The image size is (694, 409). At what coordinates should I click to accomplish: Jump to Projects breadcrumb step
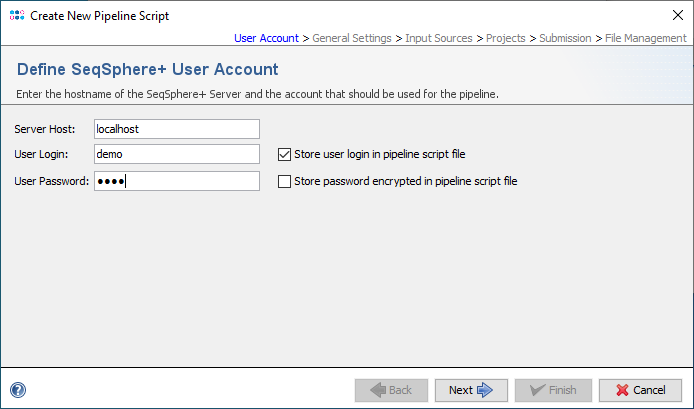(506, 38)
